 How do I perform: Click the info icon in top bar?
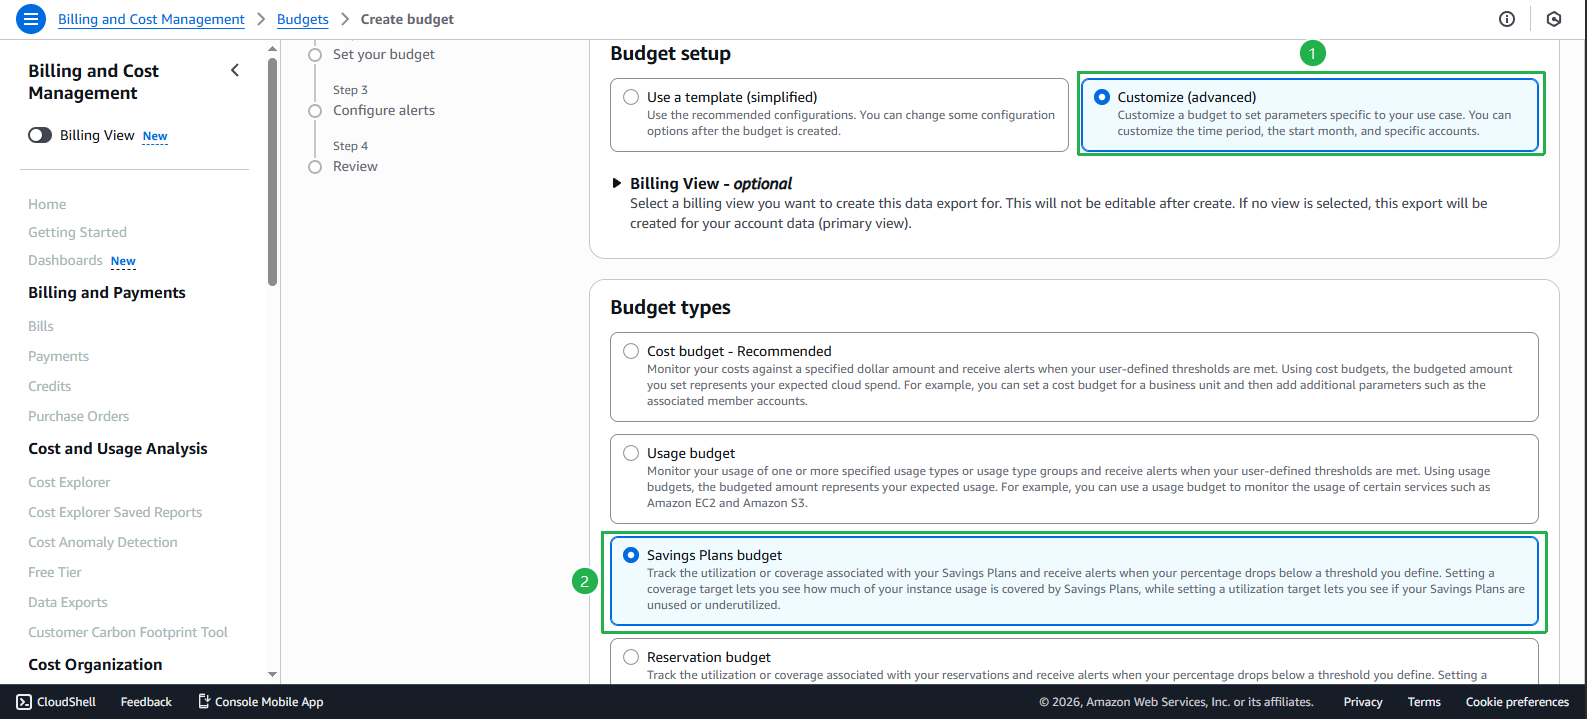click(1507, 19)
